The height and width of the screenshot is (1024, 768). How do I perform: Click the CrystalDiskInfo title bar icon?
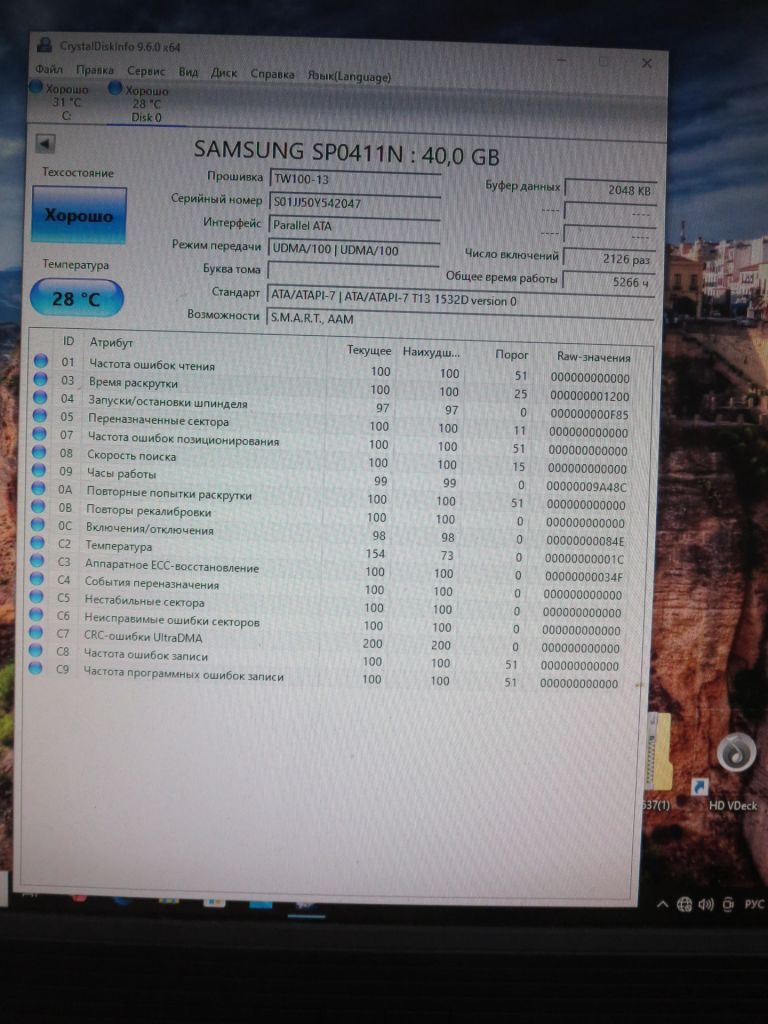(x=44, y=45)
